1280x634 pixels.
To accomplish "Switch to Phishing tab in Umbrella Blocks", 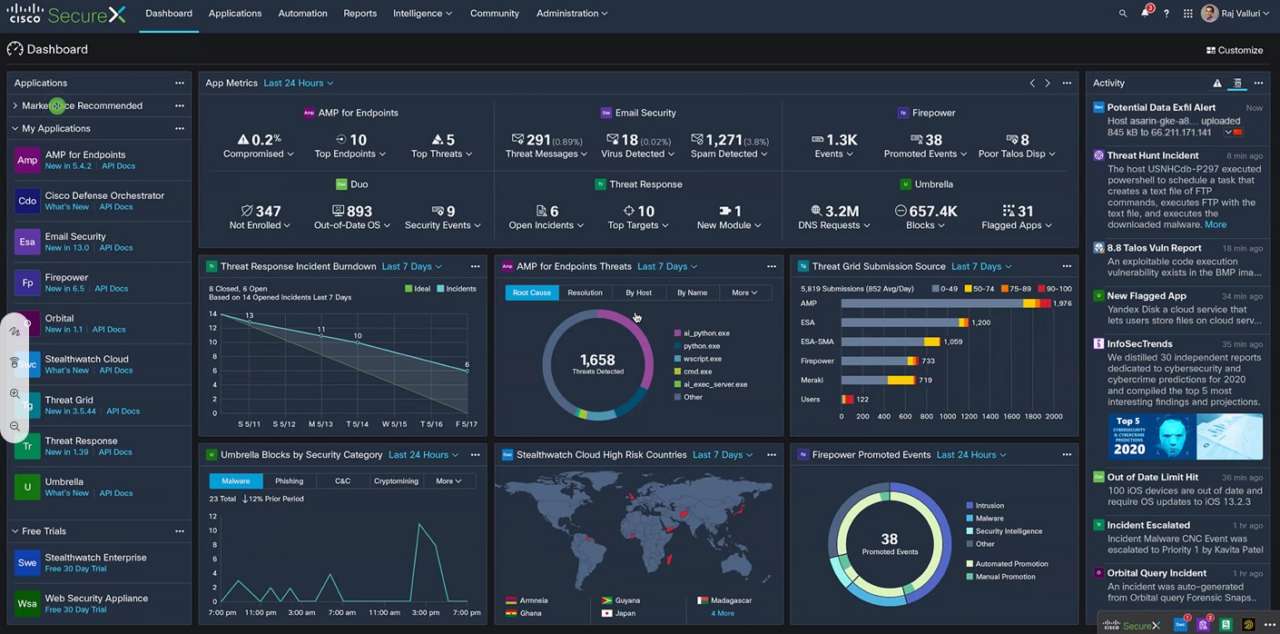I will (289, 481).
